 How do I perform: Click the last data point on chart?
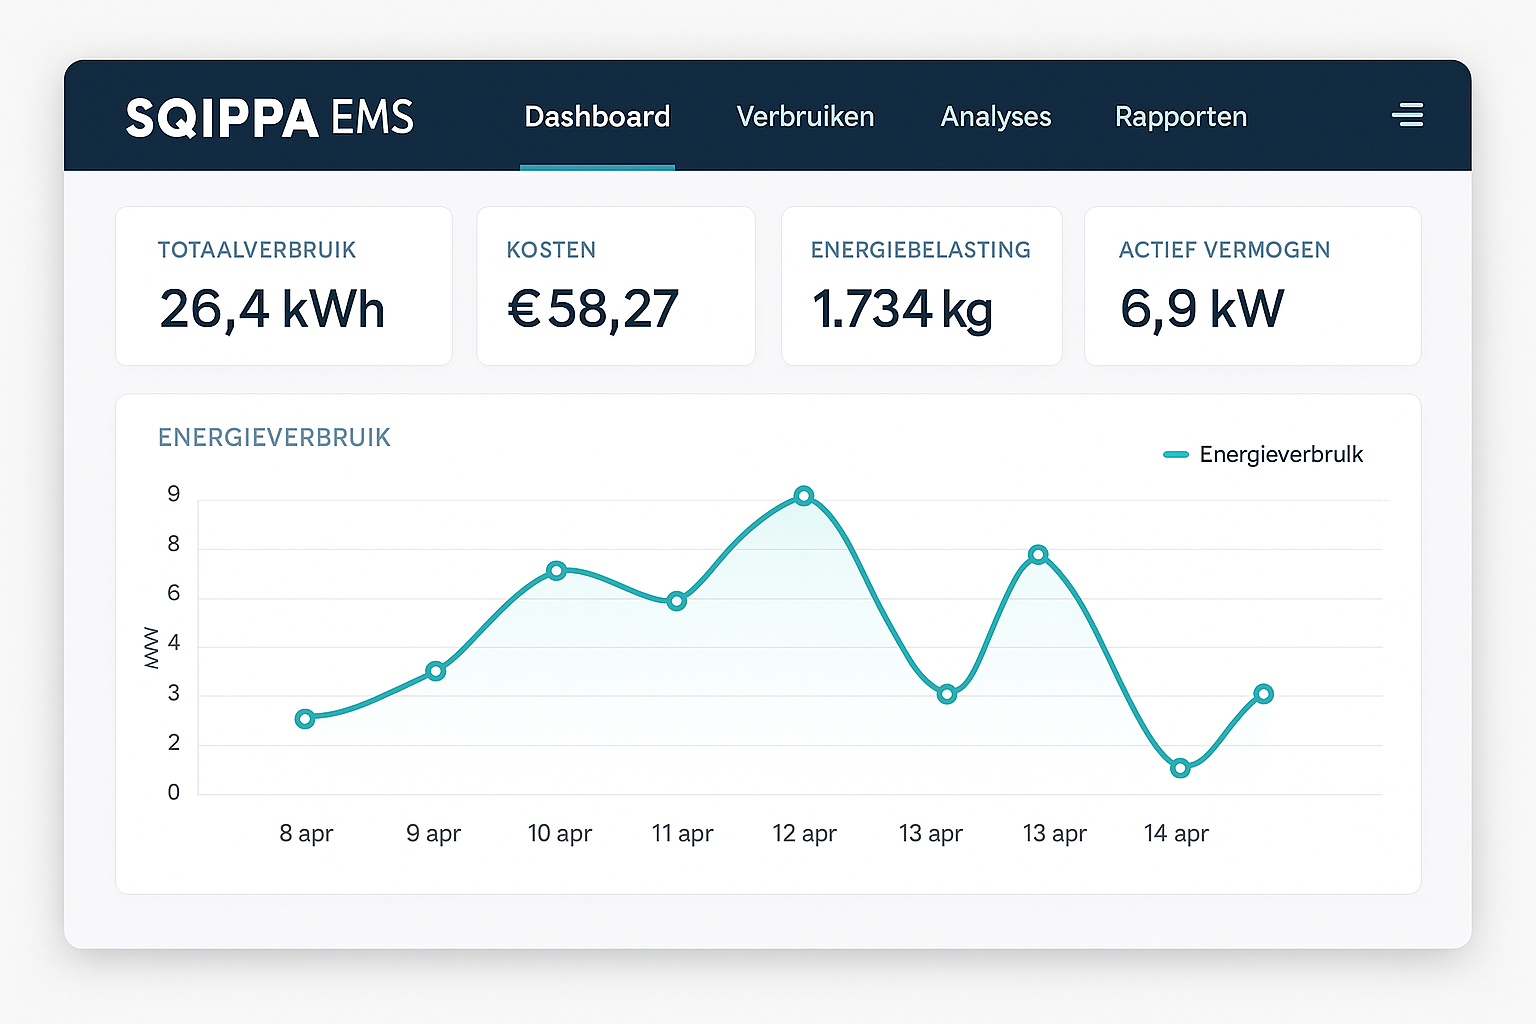[1263, 694]
